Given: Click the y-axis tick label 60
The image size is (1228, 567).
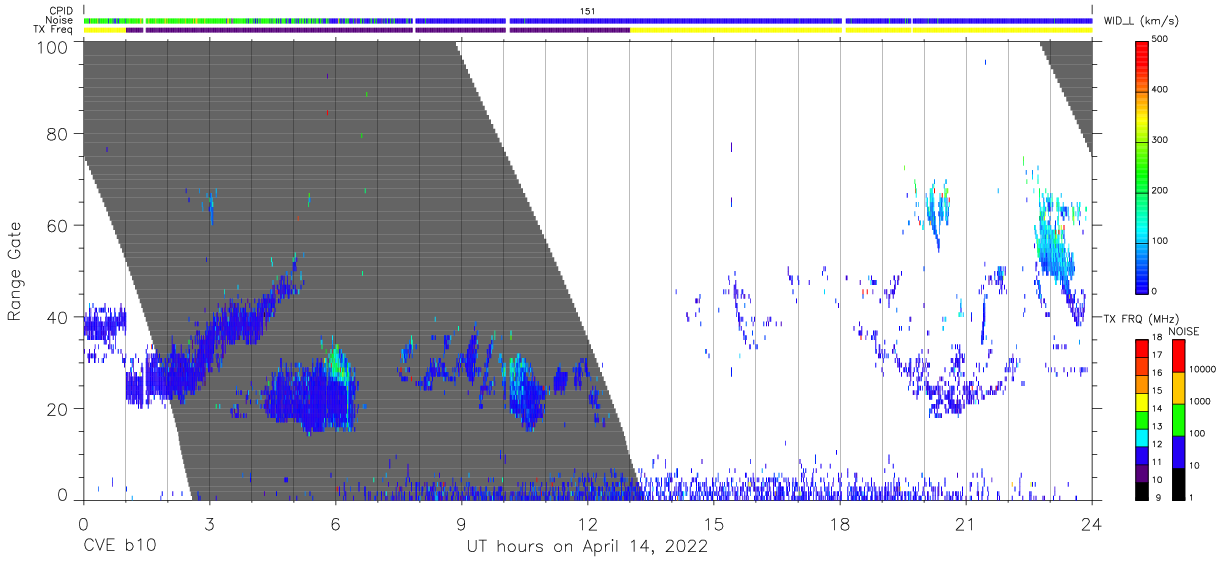Looking at the screenshot, I should [x=57, y=226].
